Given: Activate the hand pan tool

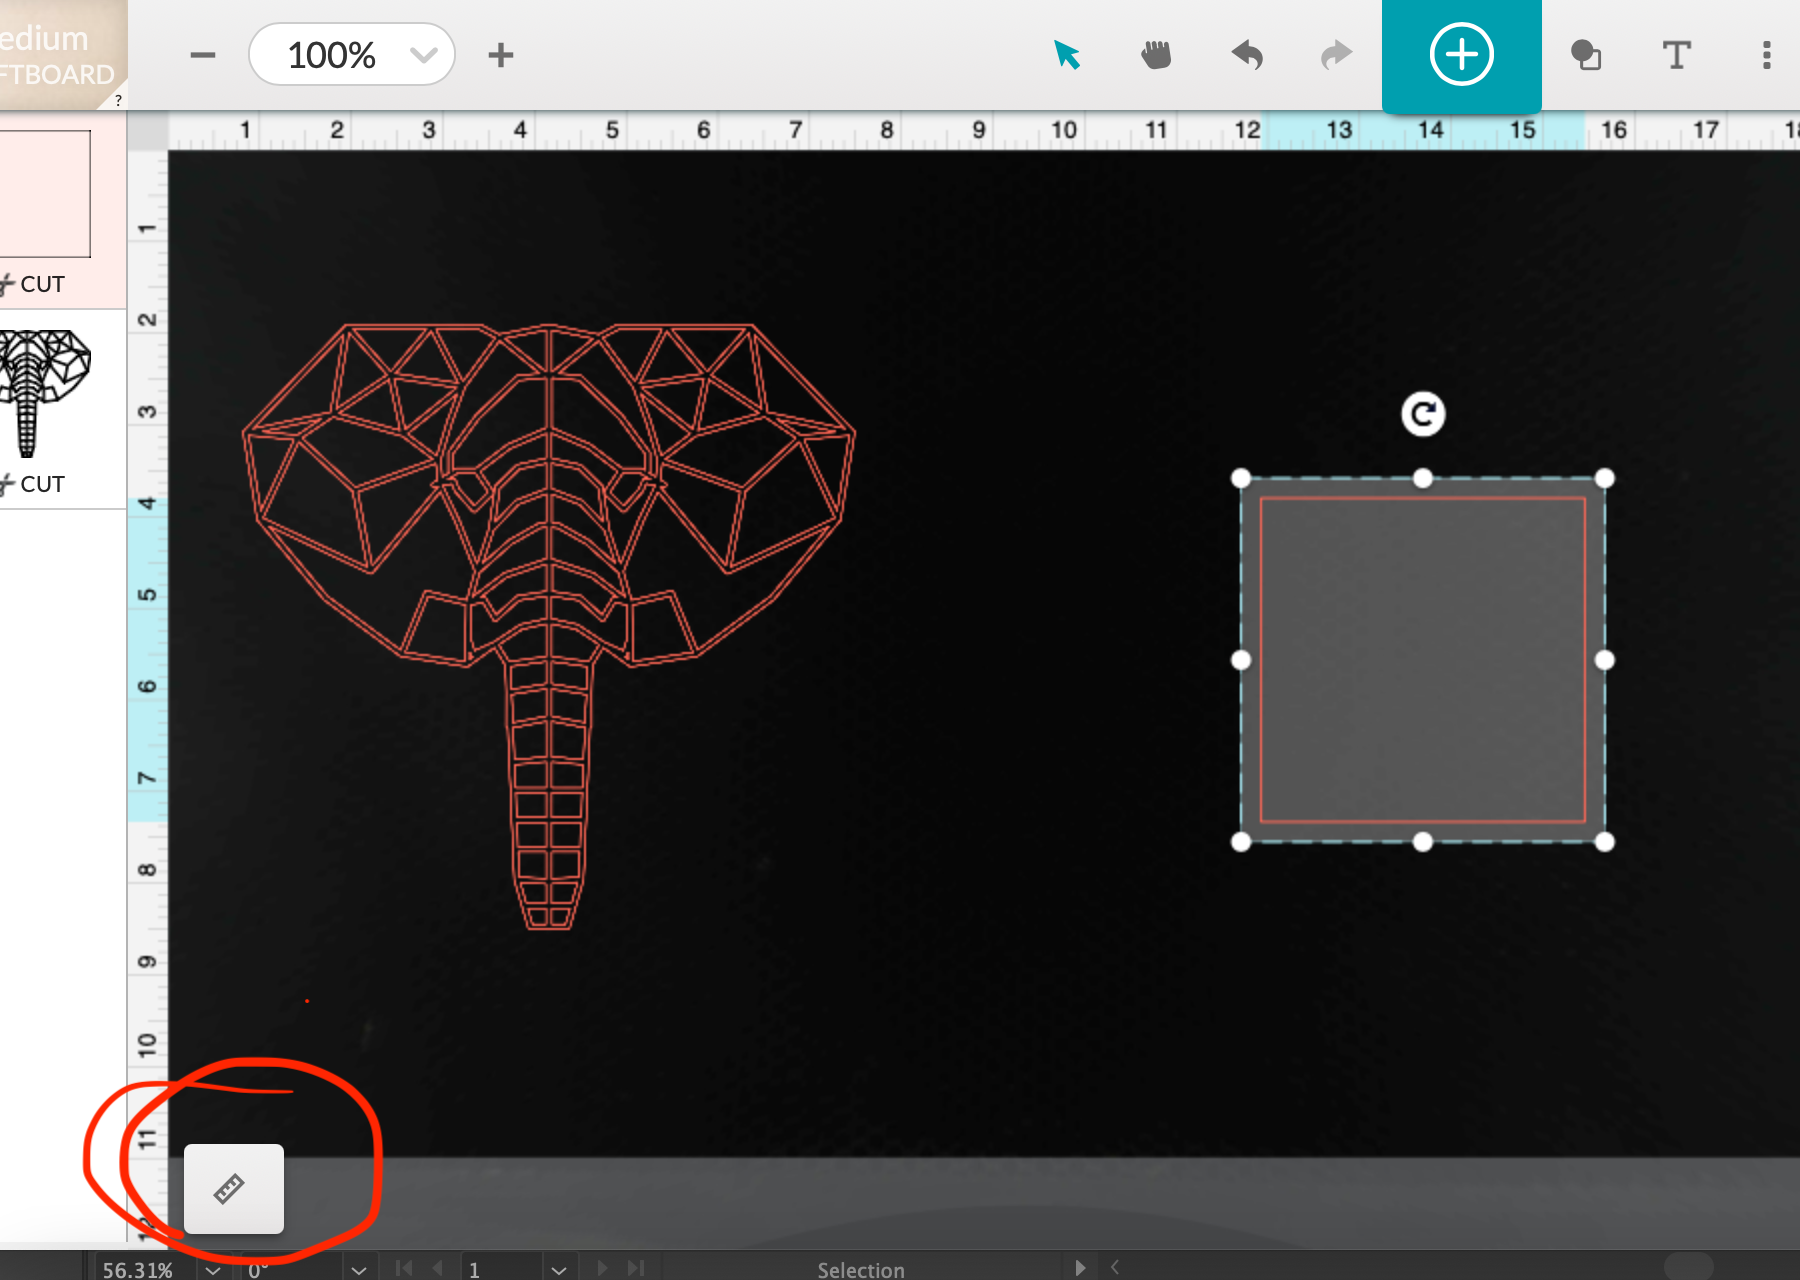Looking at the screenshot, I should (1157, 55).
